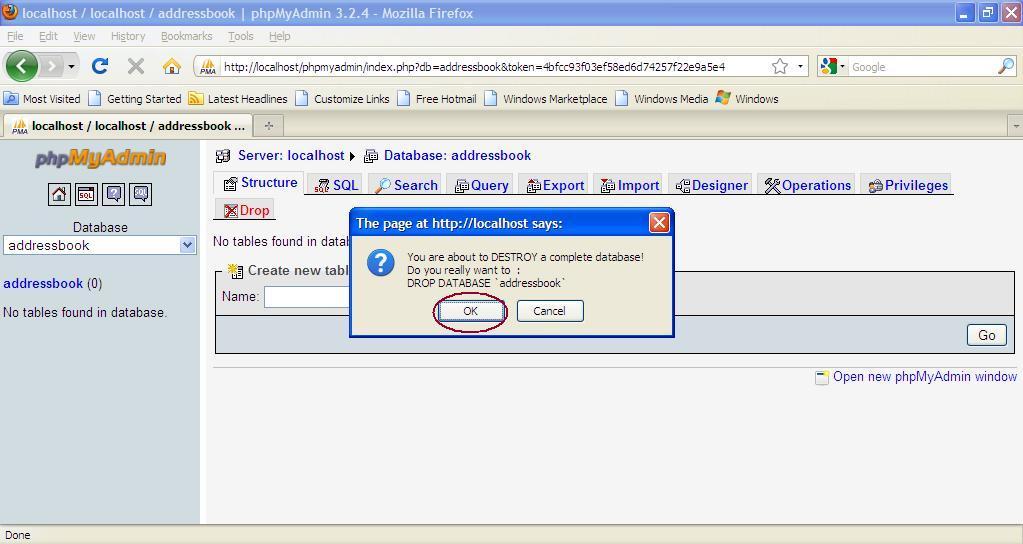1023x544 pixels.
Task: Click the Stop loading X icon
Action: click(136, 66)
